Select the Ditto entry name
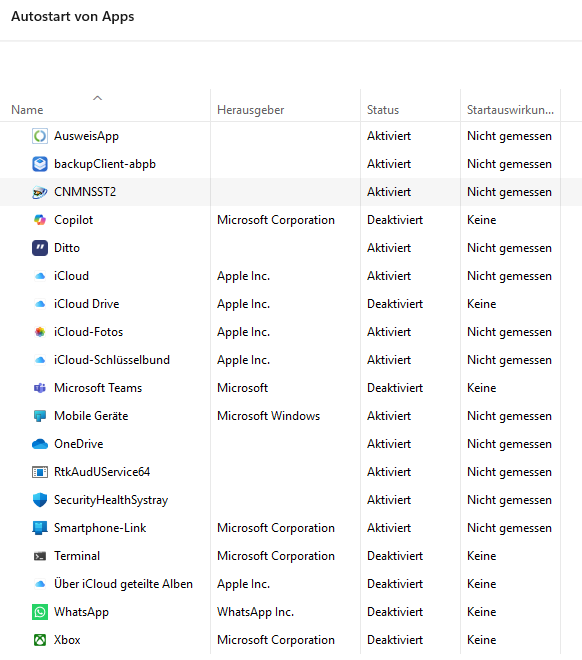 (67, 248)
